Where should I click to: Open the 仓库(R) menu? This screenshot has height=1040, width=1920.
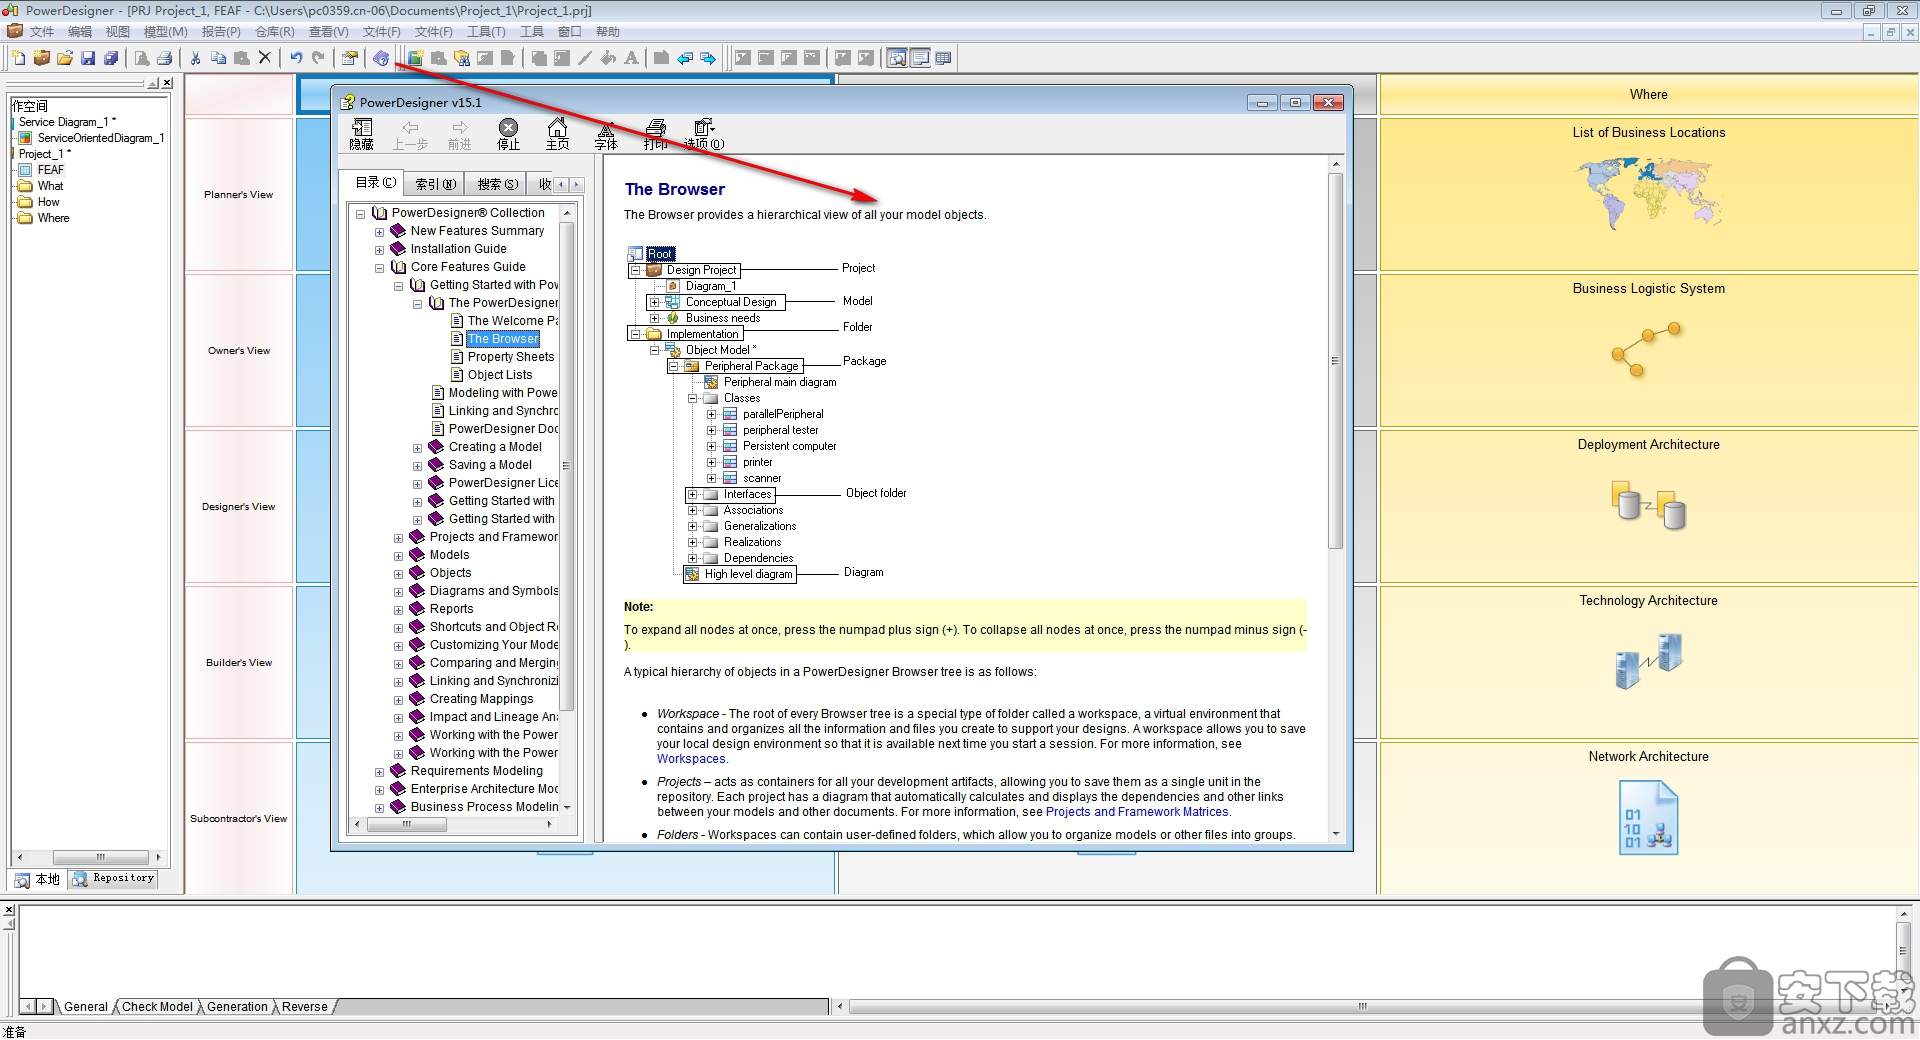tap(275, 32)
